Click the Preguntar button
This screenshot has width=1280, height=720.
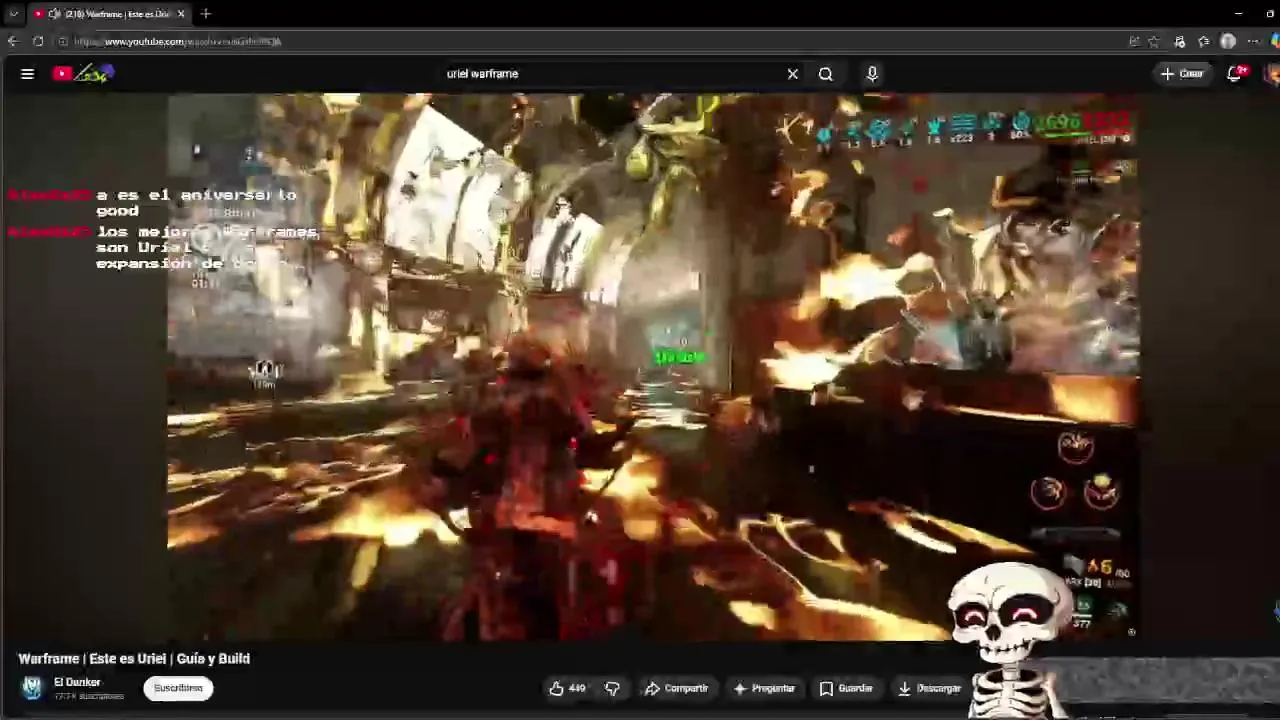coord(764,688)
